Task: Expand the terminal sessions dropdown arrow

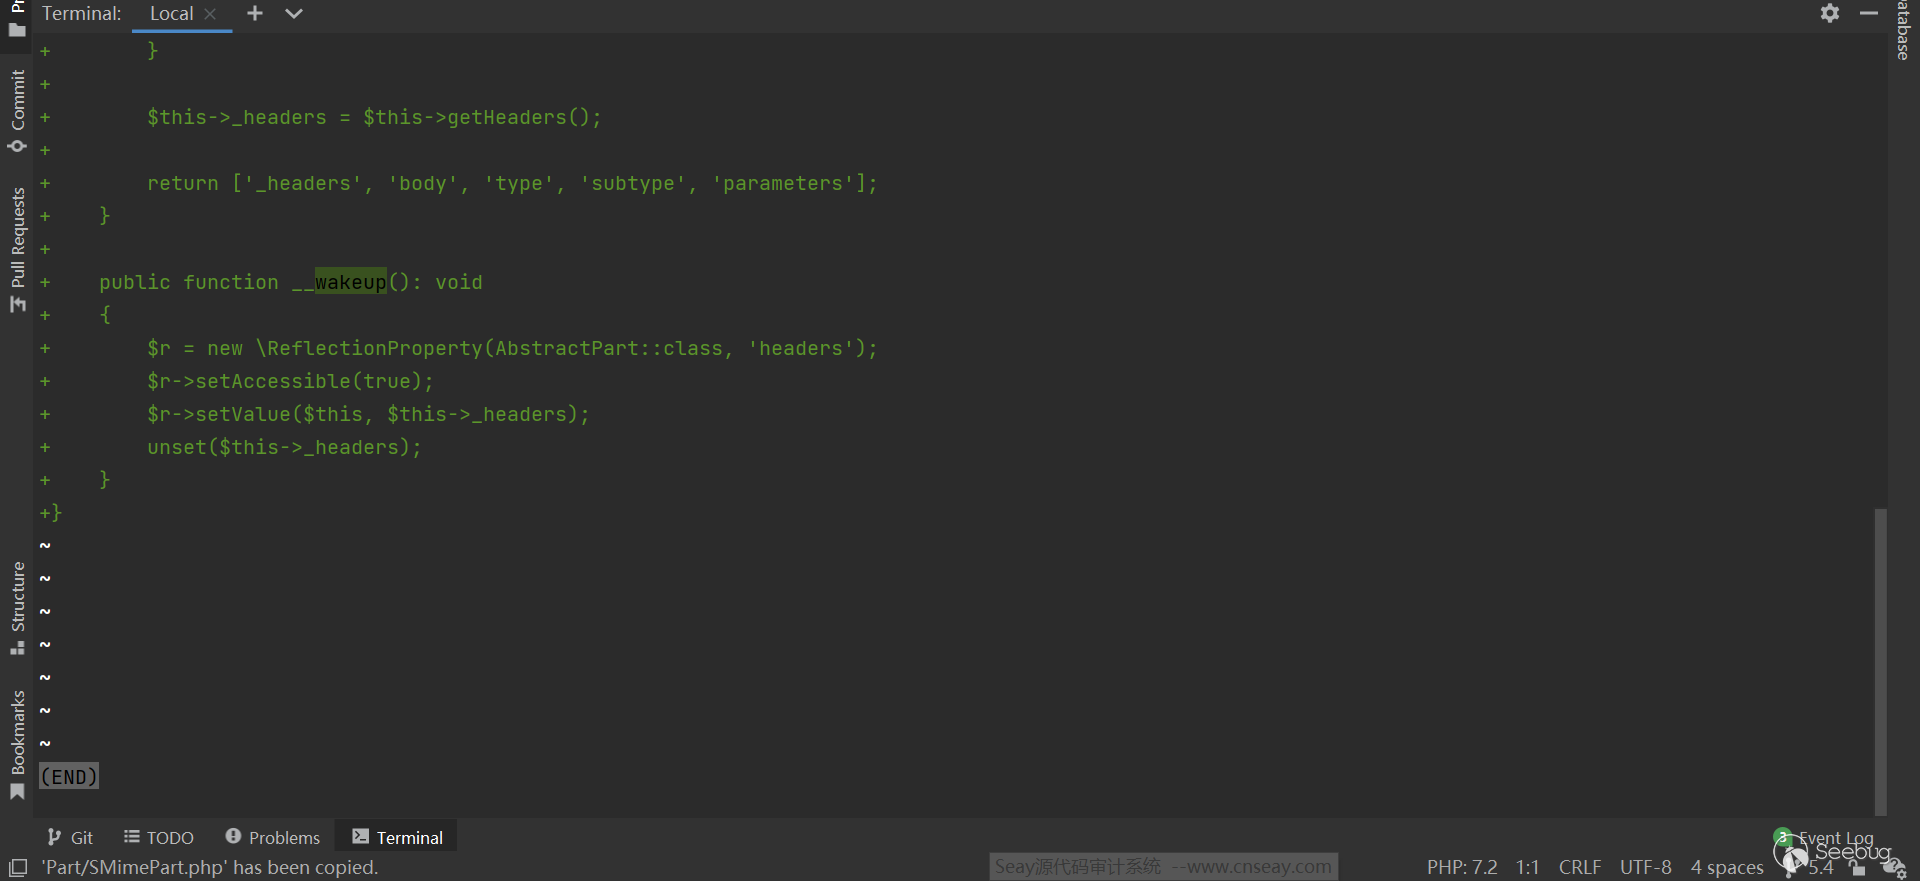Action: point(293,13)
